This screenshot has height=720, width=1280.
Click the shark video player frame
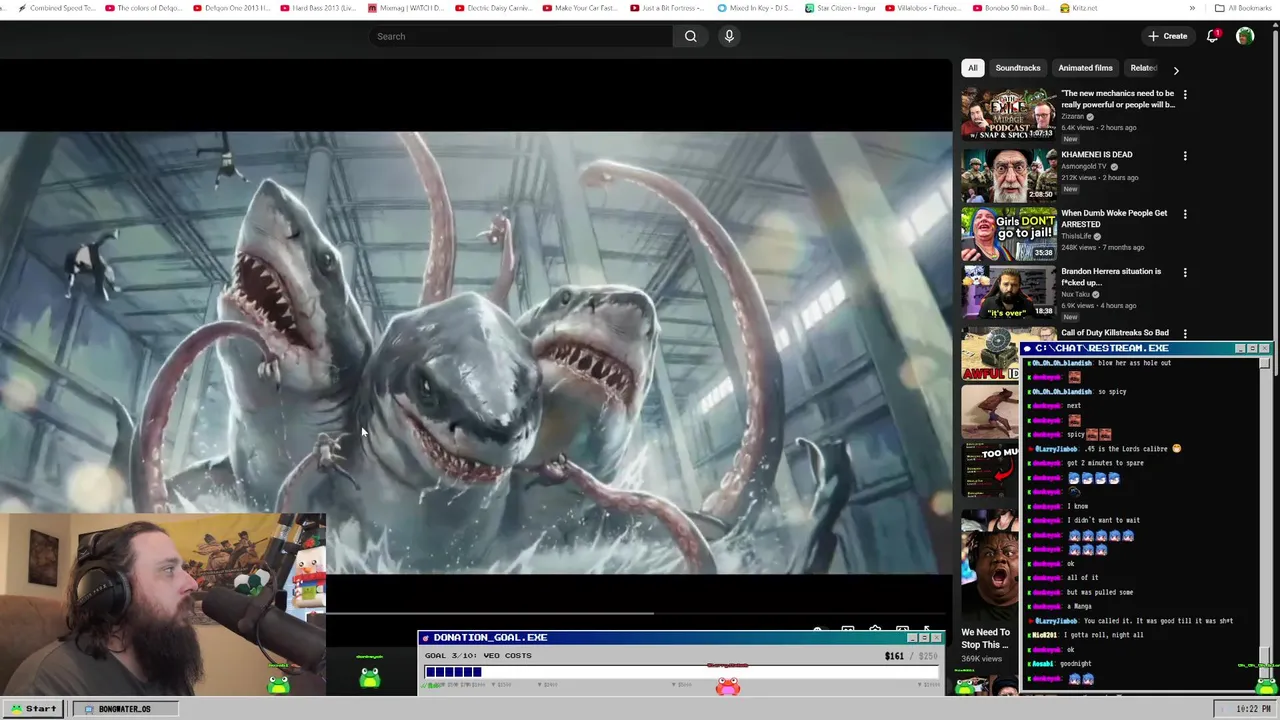476,352
